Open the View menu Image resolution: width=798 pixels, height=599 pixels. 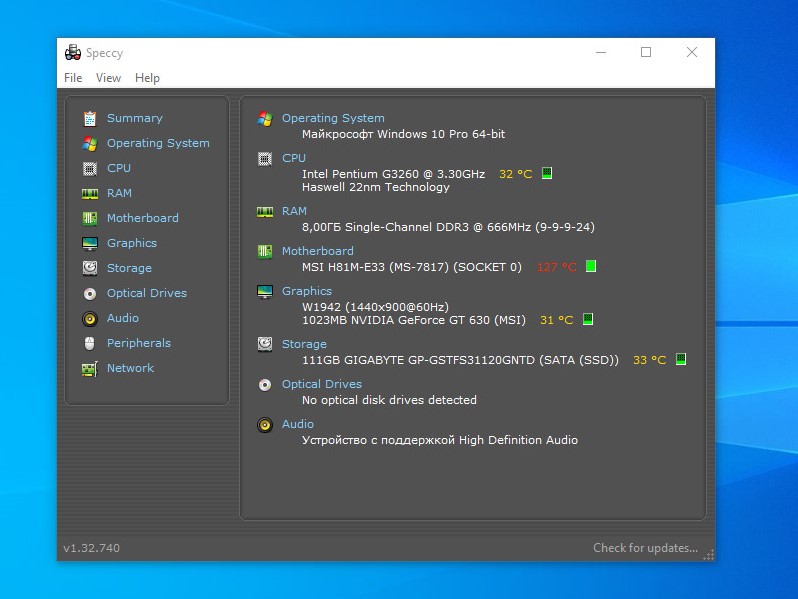(x=108, y=78)
